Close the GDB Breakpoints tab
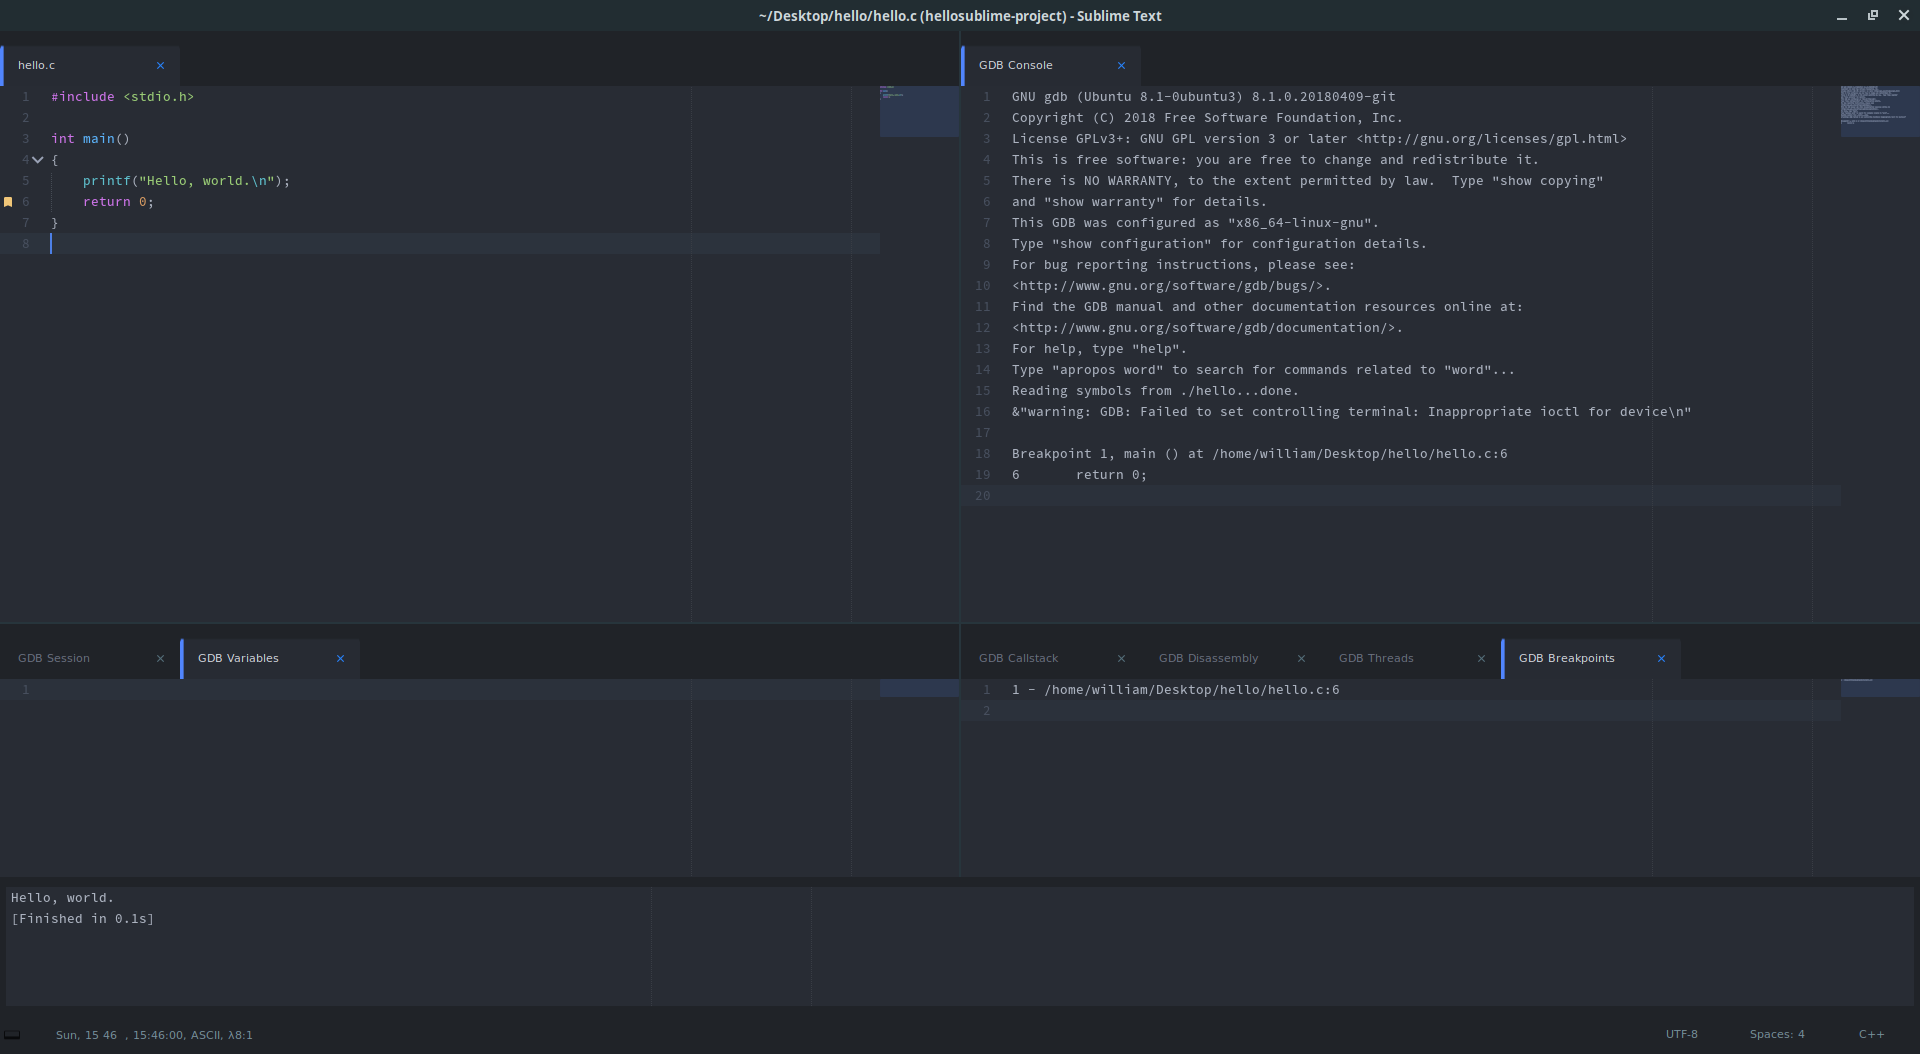This screenshot has height=1054, width=1920. (1661, 659)
